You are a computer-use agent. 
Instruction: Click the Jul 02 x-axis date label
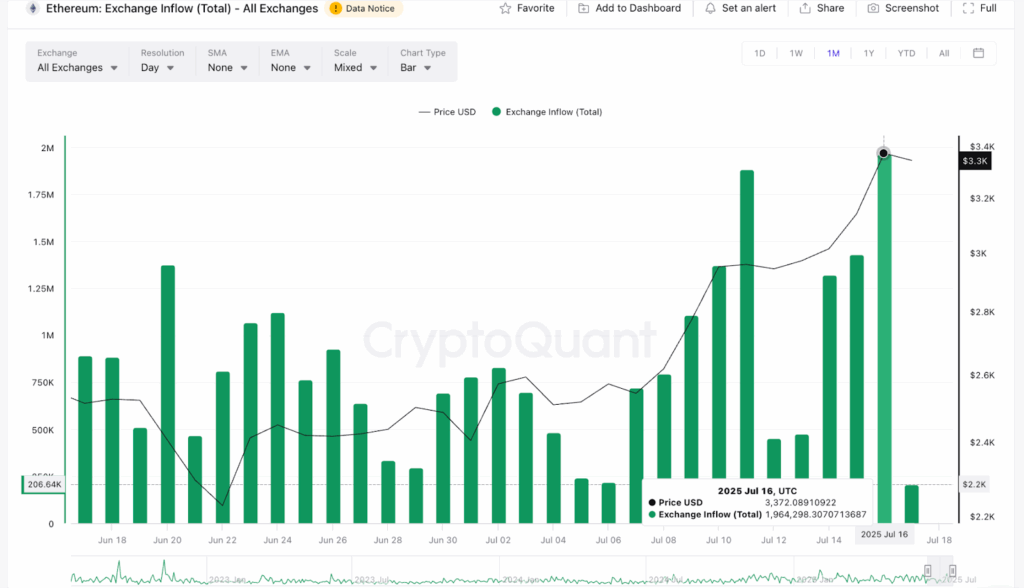pos(498,540)
